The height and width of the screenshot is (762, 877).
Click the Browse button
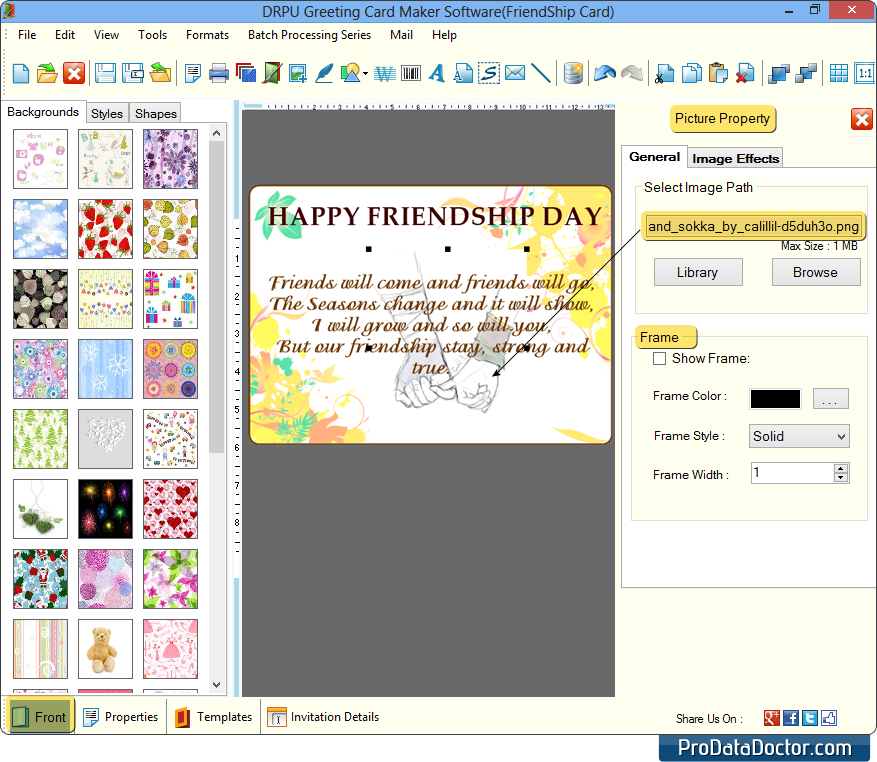point(815,271)
